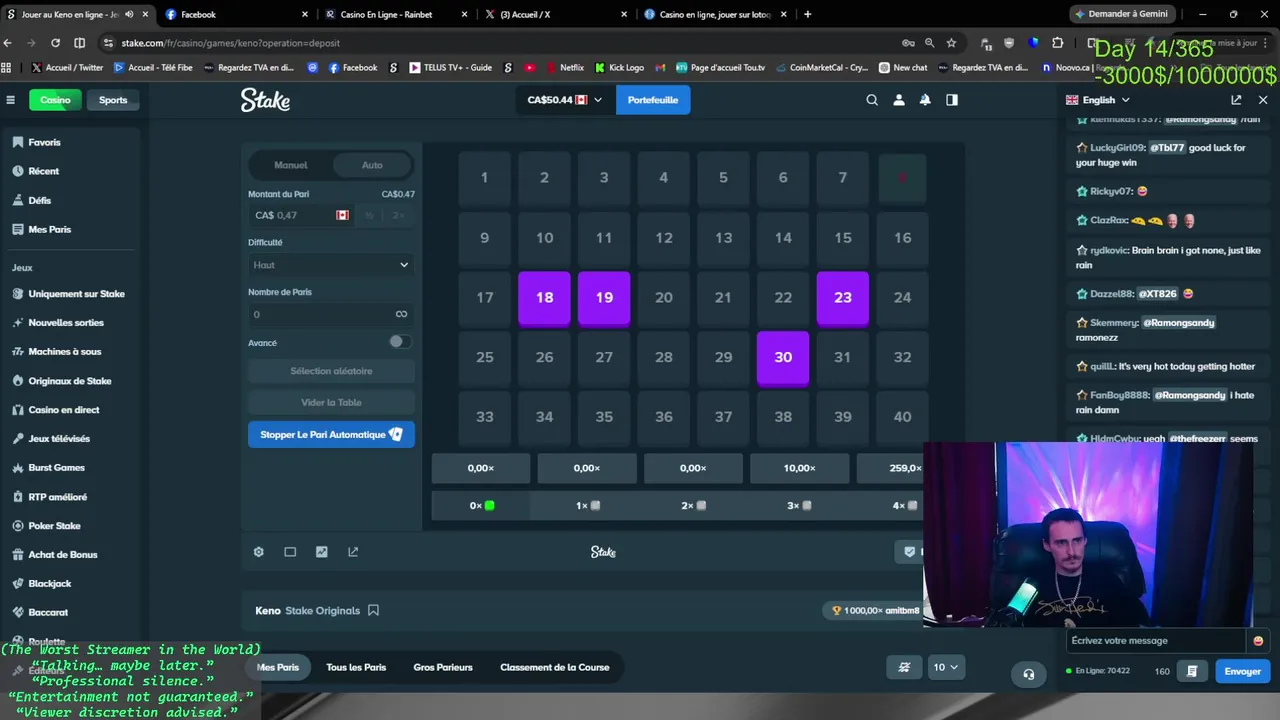Switch to Casino En Ligne - Rainbet tab
Viewport: 1280px width, 720px height.
point(394,14)
